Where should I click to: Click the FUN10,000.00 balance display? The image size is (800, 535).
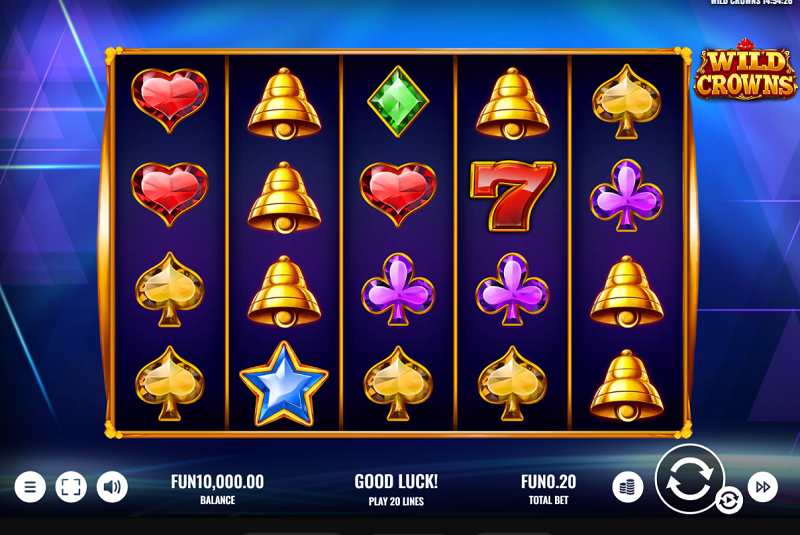point(217,481)
